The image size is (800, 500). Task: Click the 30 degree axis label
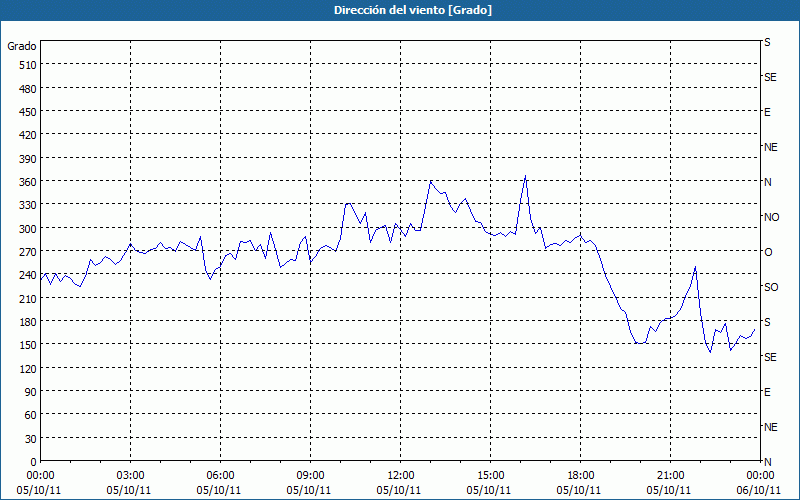[x=31, y=439]
